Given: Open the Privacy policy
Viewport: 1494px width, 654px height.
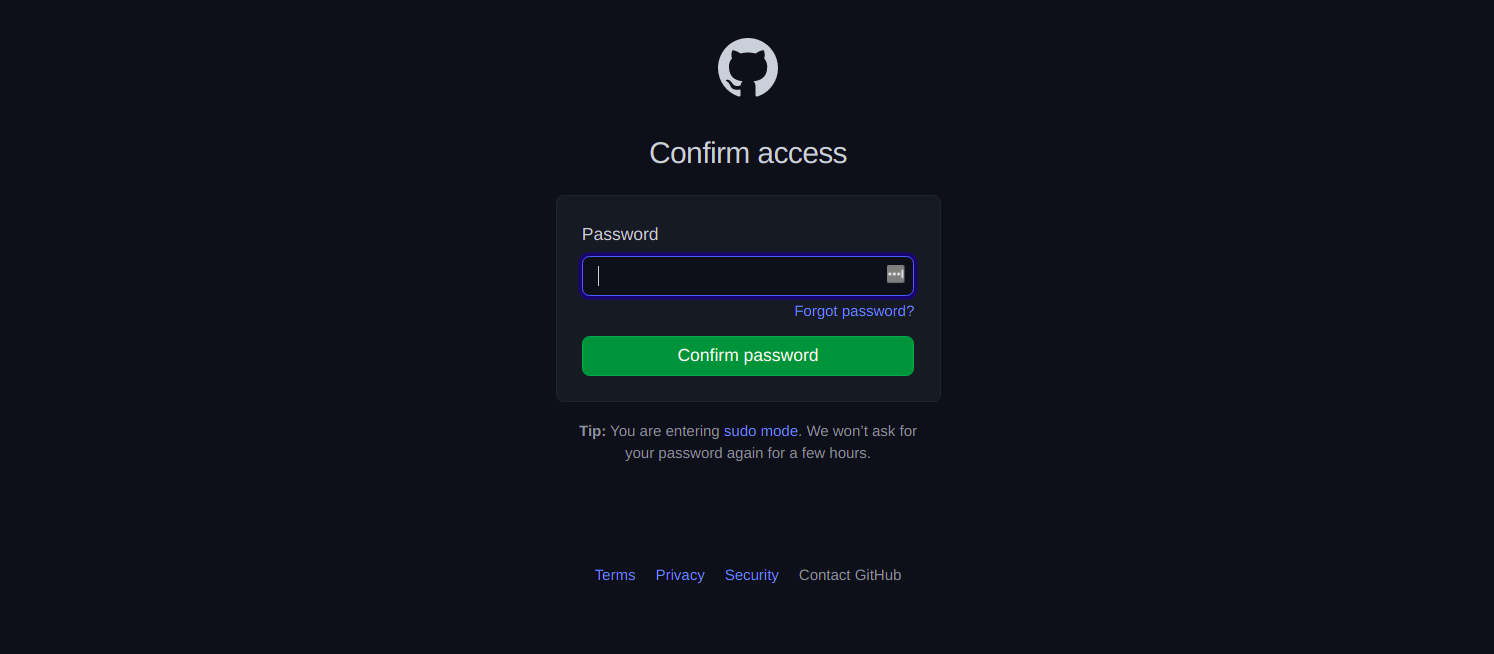Looking at the screenshot, I should click(680, 575).
